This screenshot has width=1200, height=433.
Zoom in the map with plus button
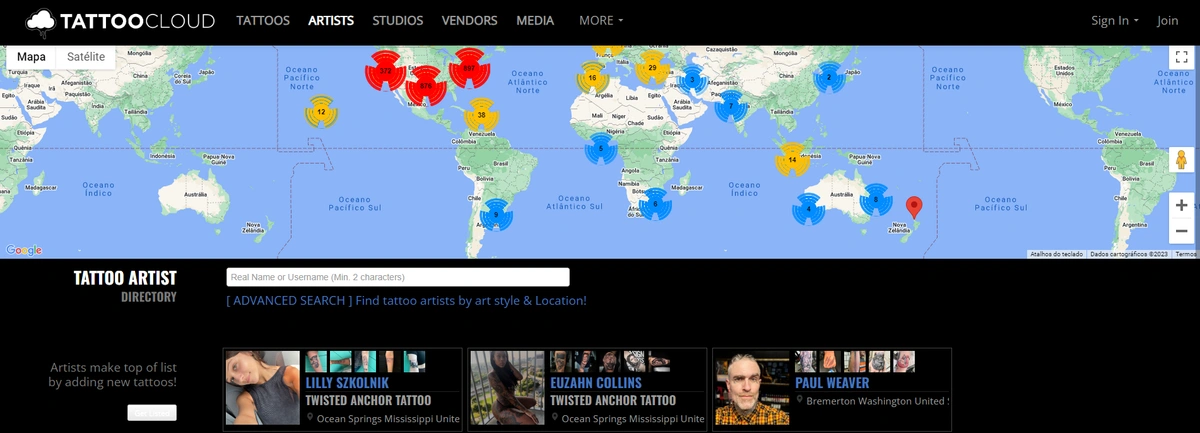pyautogui.click(x=1181, y=204)
